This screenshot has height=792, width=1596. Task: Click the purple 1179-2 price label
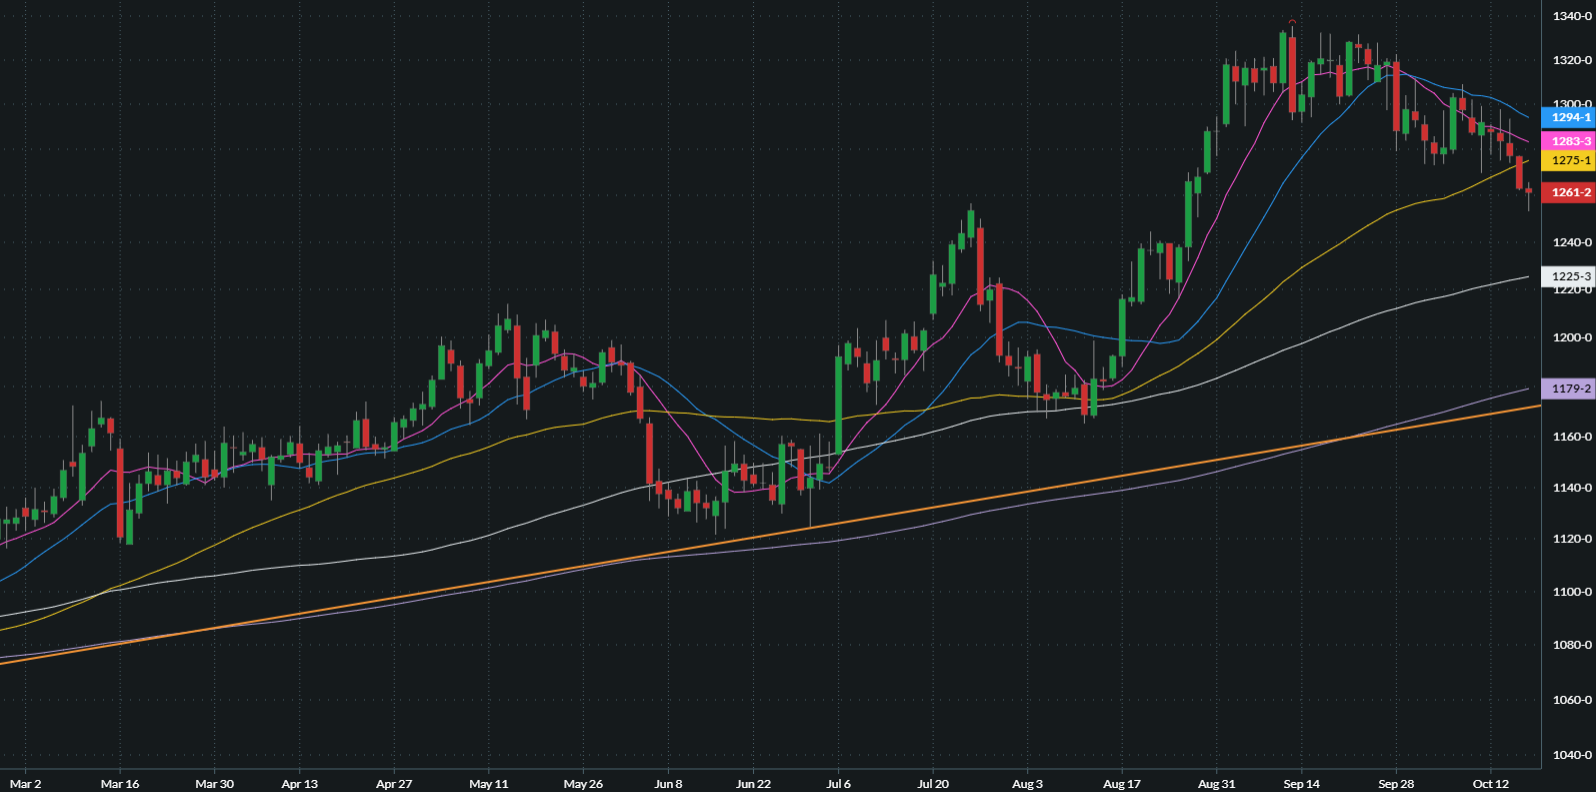pos(1568,388)
